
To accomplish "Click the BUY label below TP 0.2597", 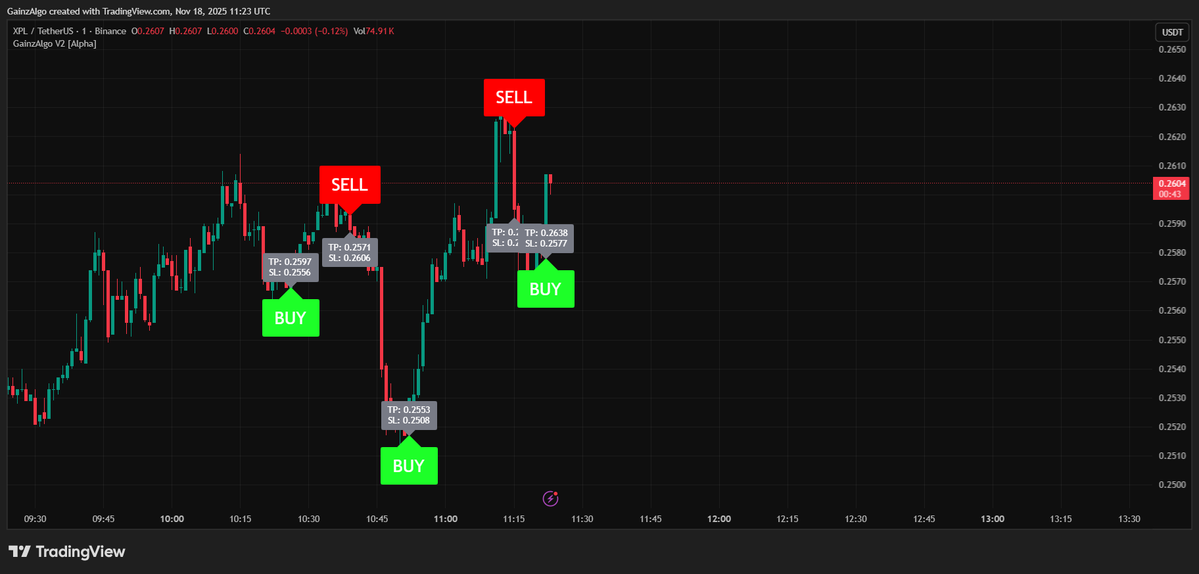I will pos(291,318).
